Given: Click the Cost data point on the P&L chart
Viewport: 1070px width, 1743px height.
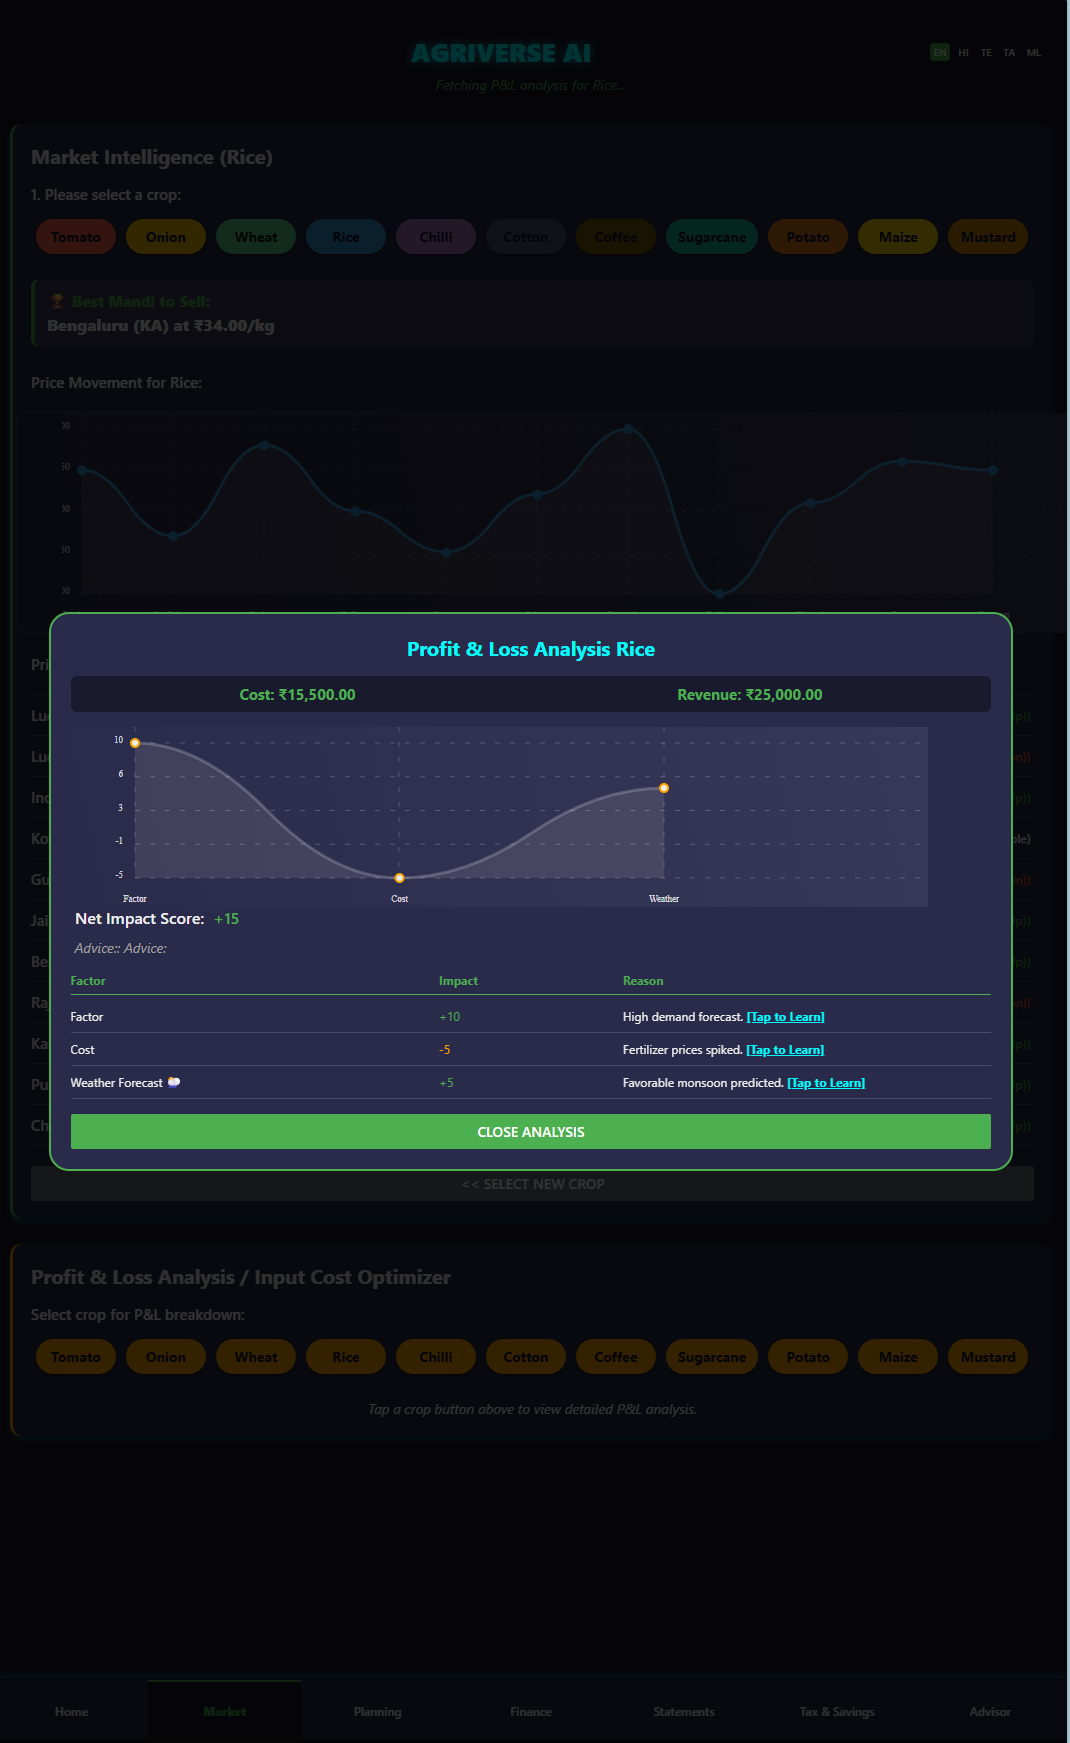Looking at the screenshot, I should 399,878.
